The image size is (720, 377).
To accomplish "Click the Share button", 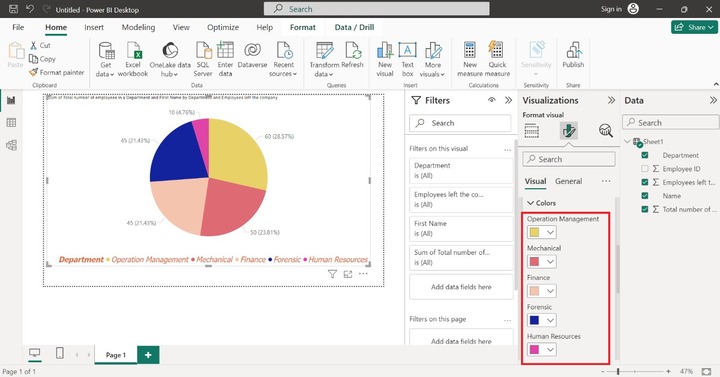I will pos(694,28).
